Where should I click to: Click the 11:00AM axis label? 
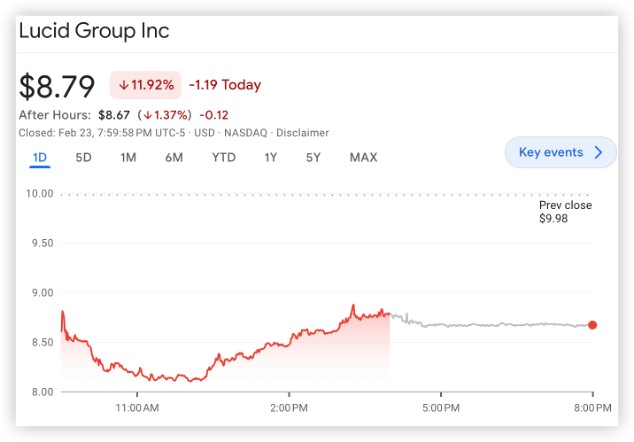click(137, 408)
